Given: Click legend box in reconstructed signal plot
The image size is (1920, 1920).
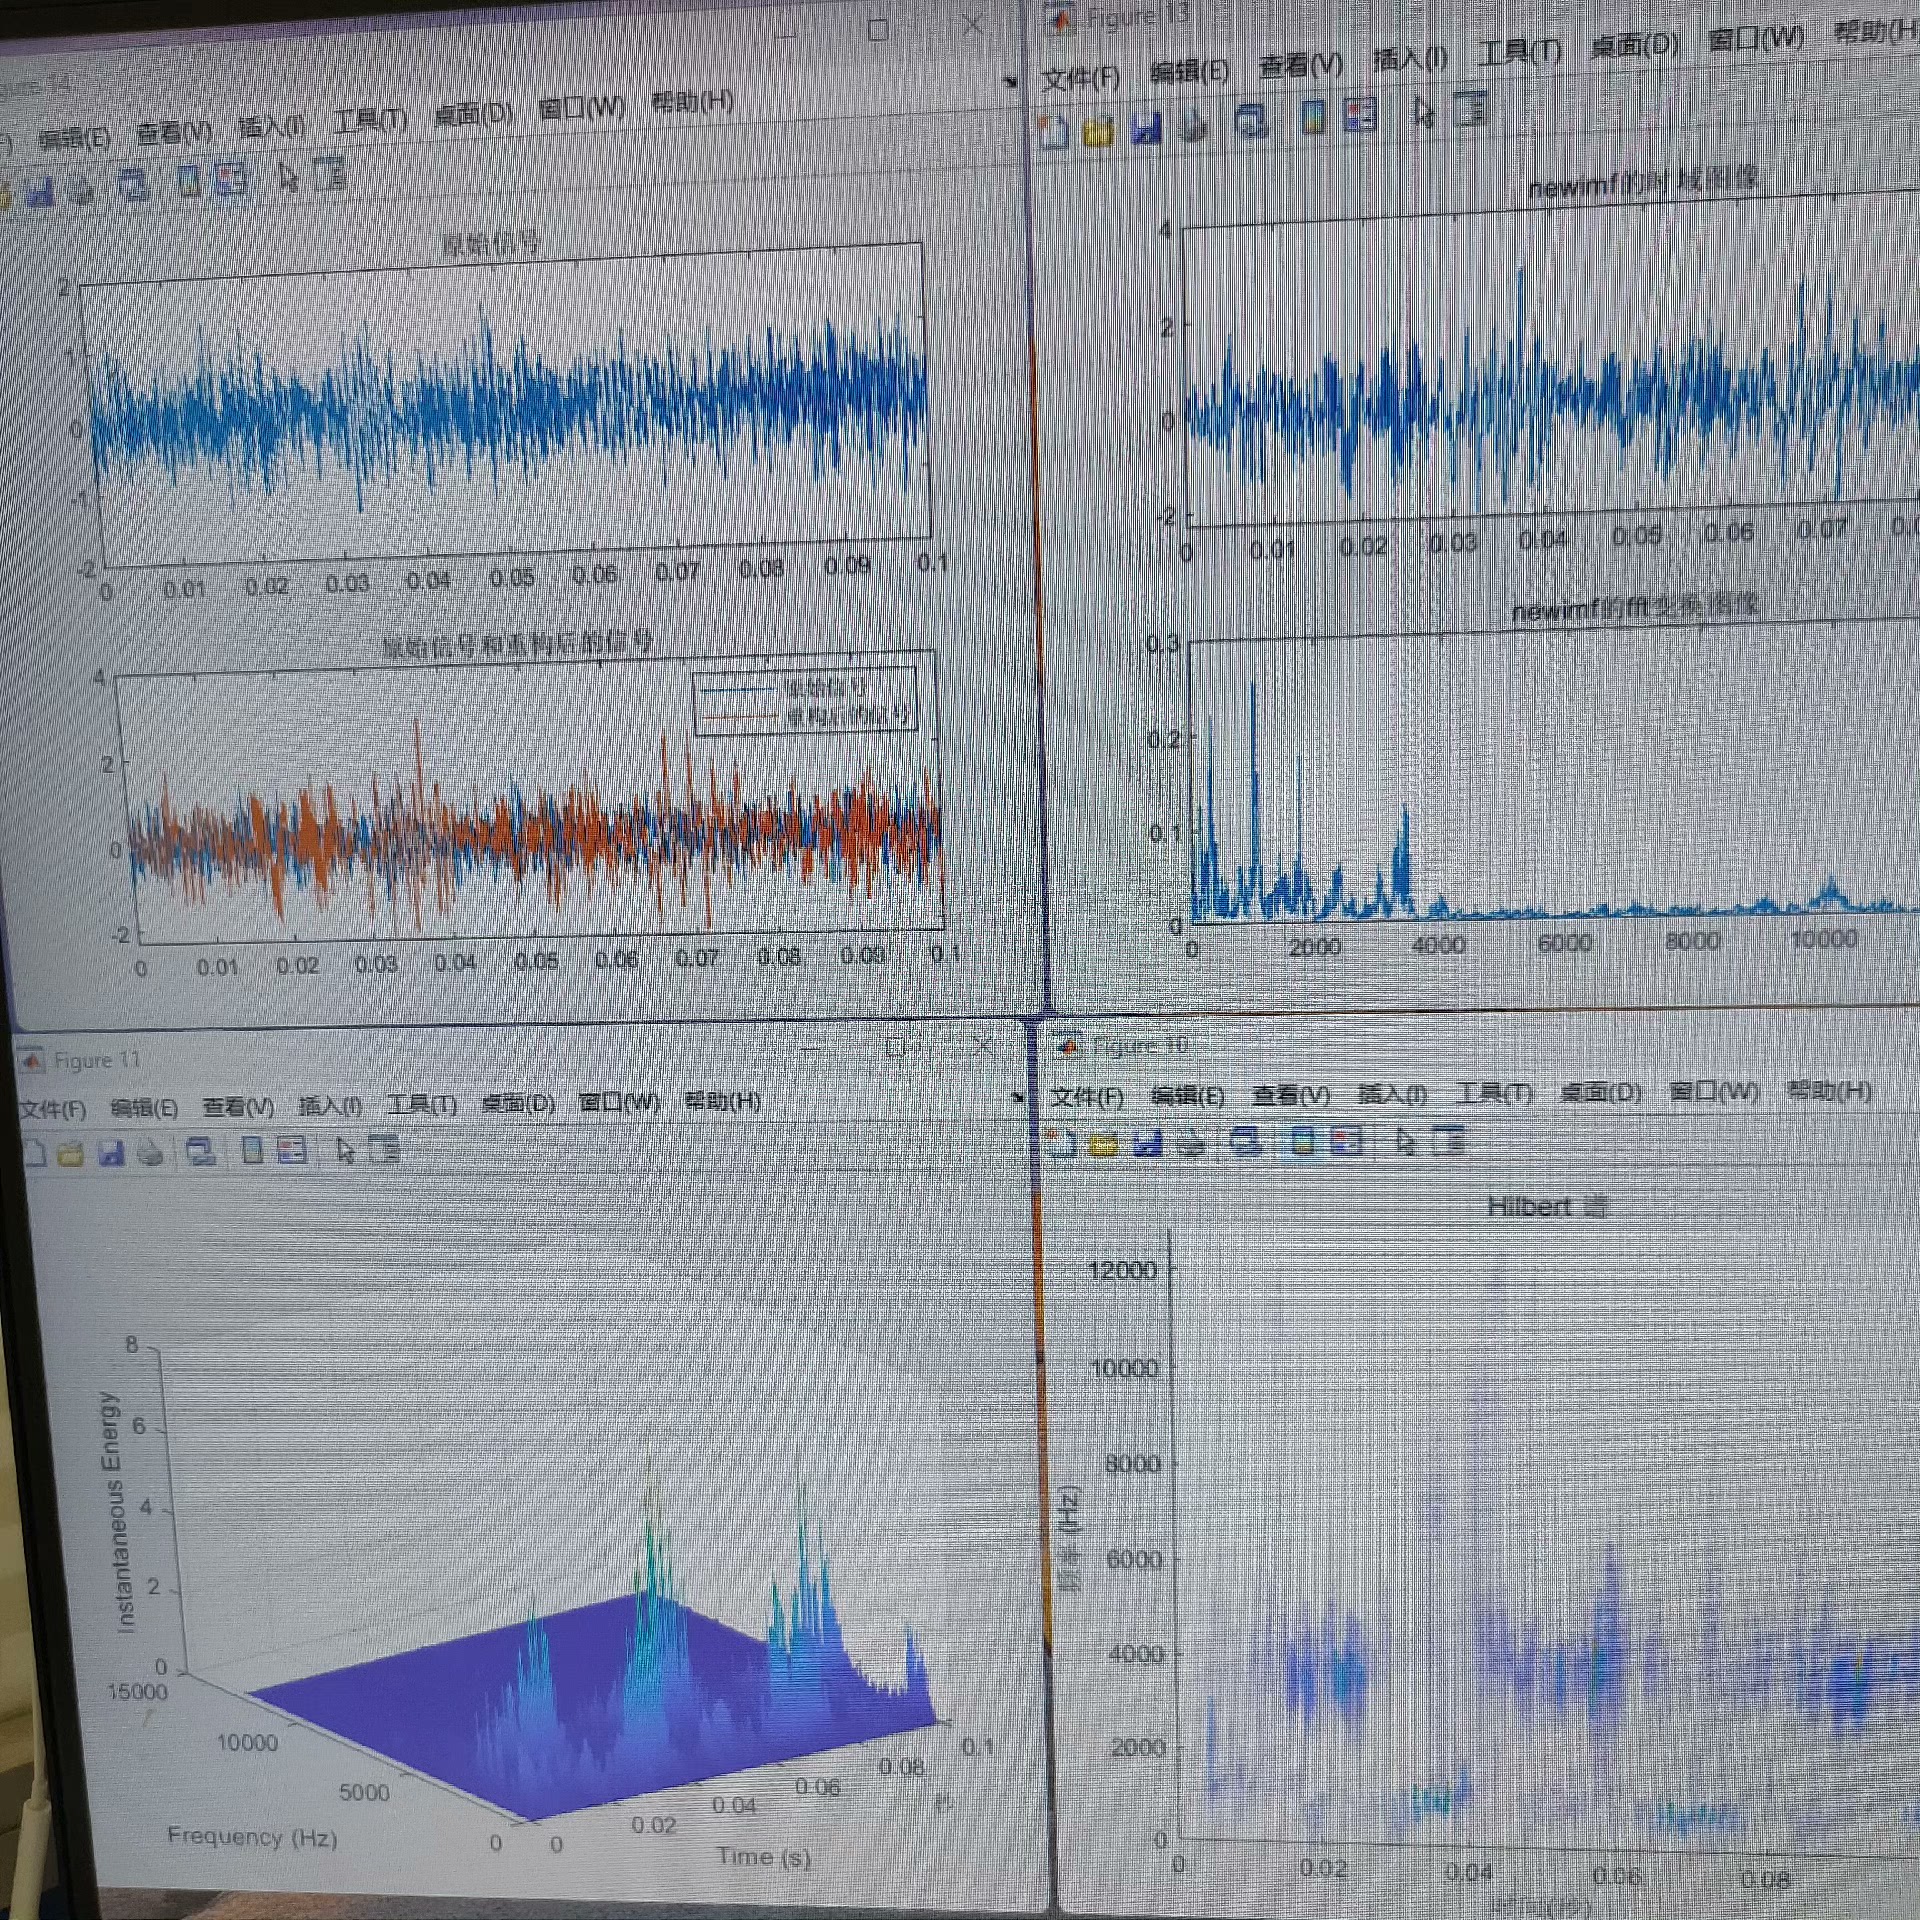Looking at the screenshot, I should (805, 702).
